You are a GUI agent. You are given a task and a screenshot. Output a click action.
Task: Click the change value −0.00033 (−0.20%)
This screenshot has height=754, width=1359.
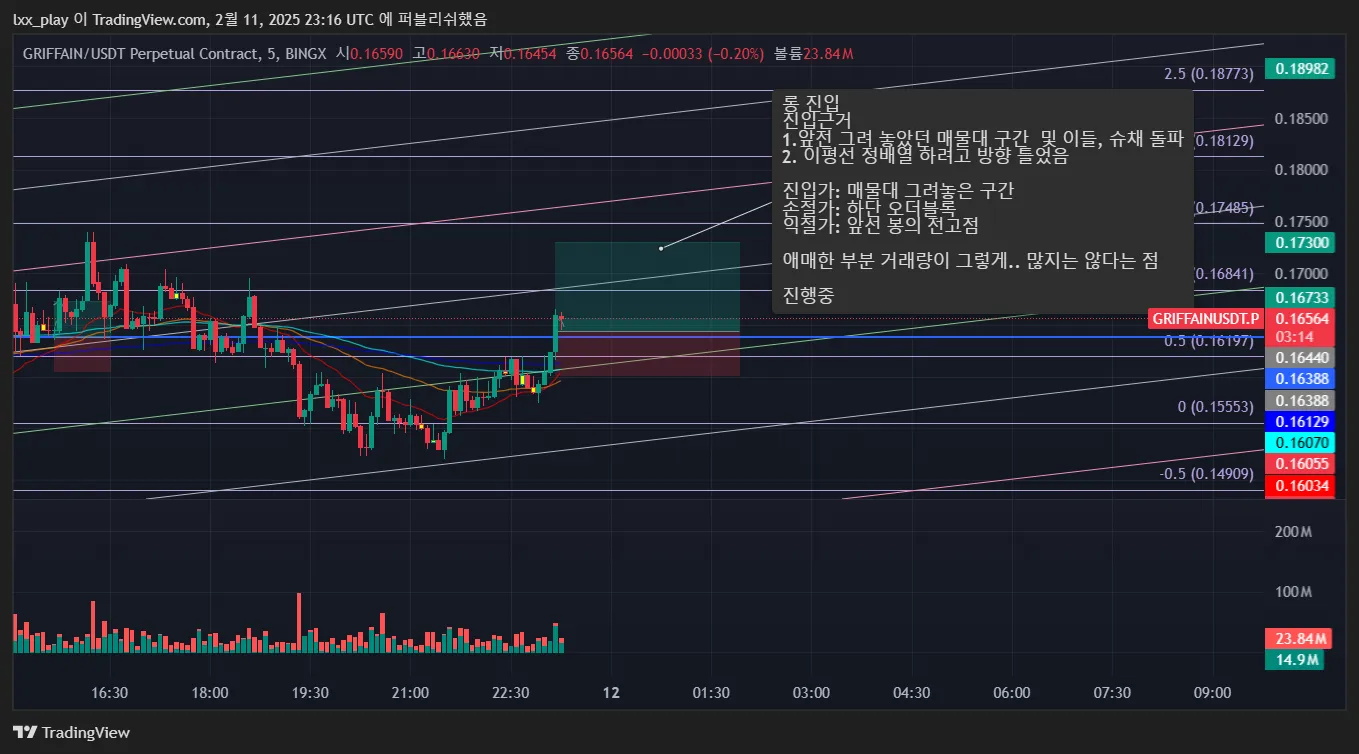click(703, 53)
